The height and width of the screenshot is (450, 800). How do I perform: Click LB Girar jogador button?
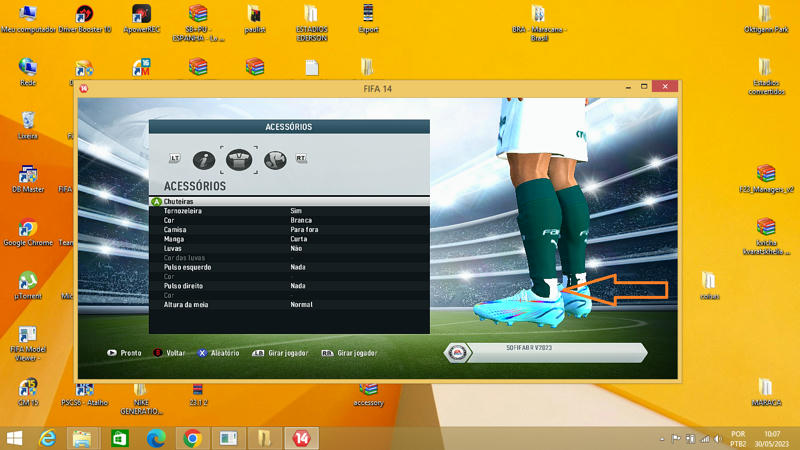[280, 353]
